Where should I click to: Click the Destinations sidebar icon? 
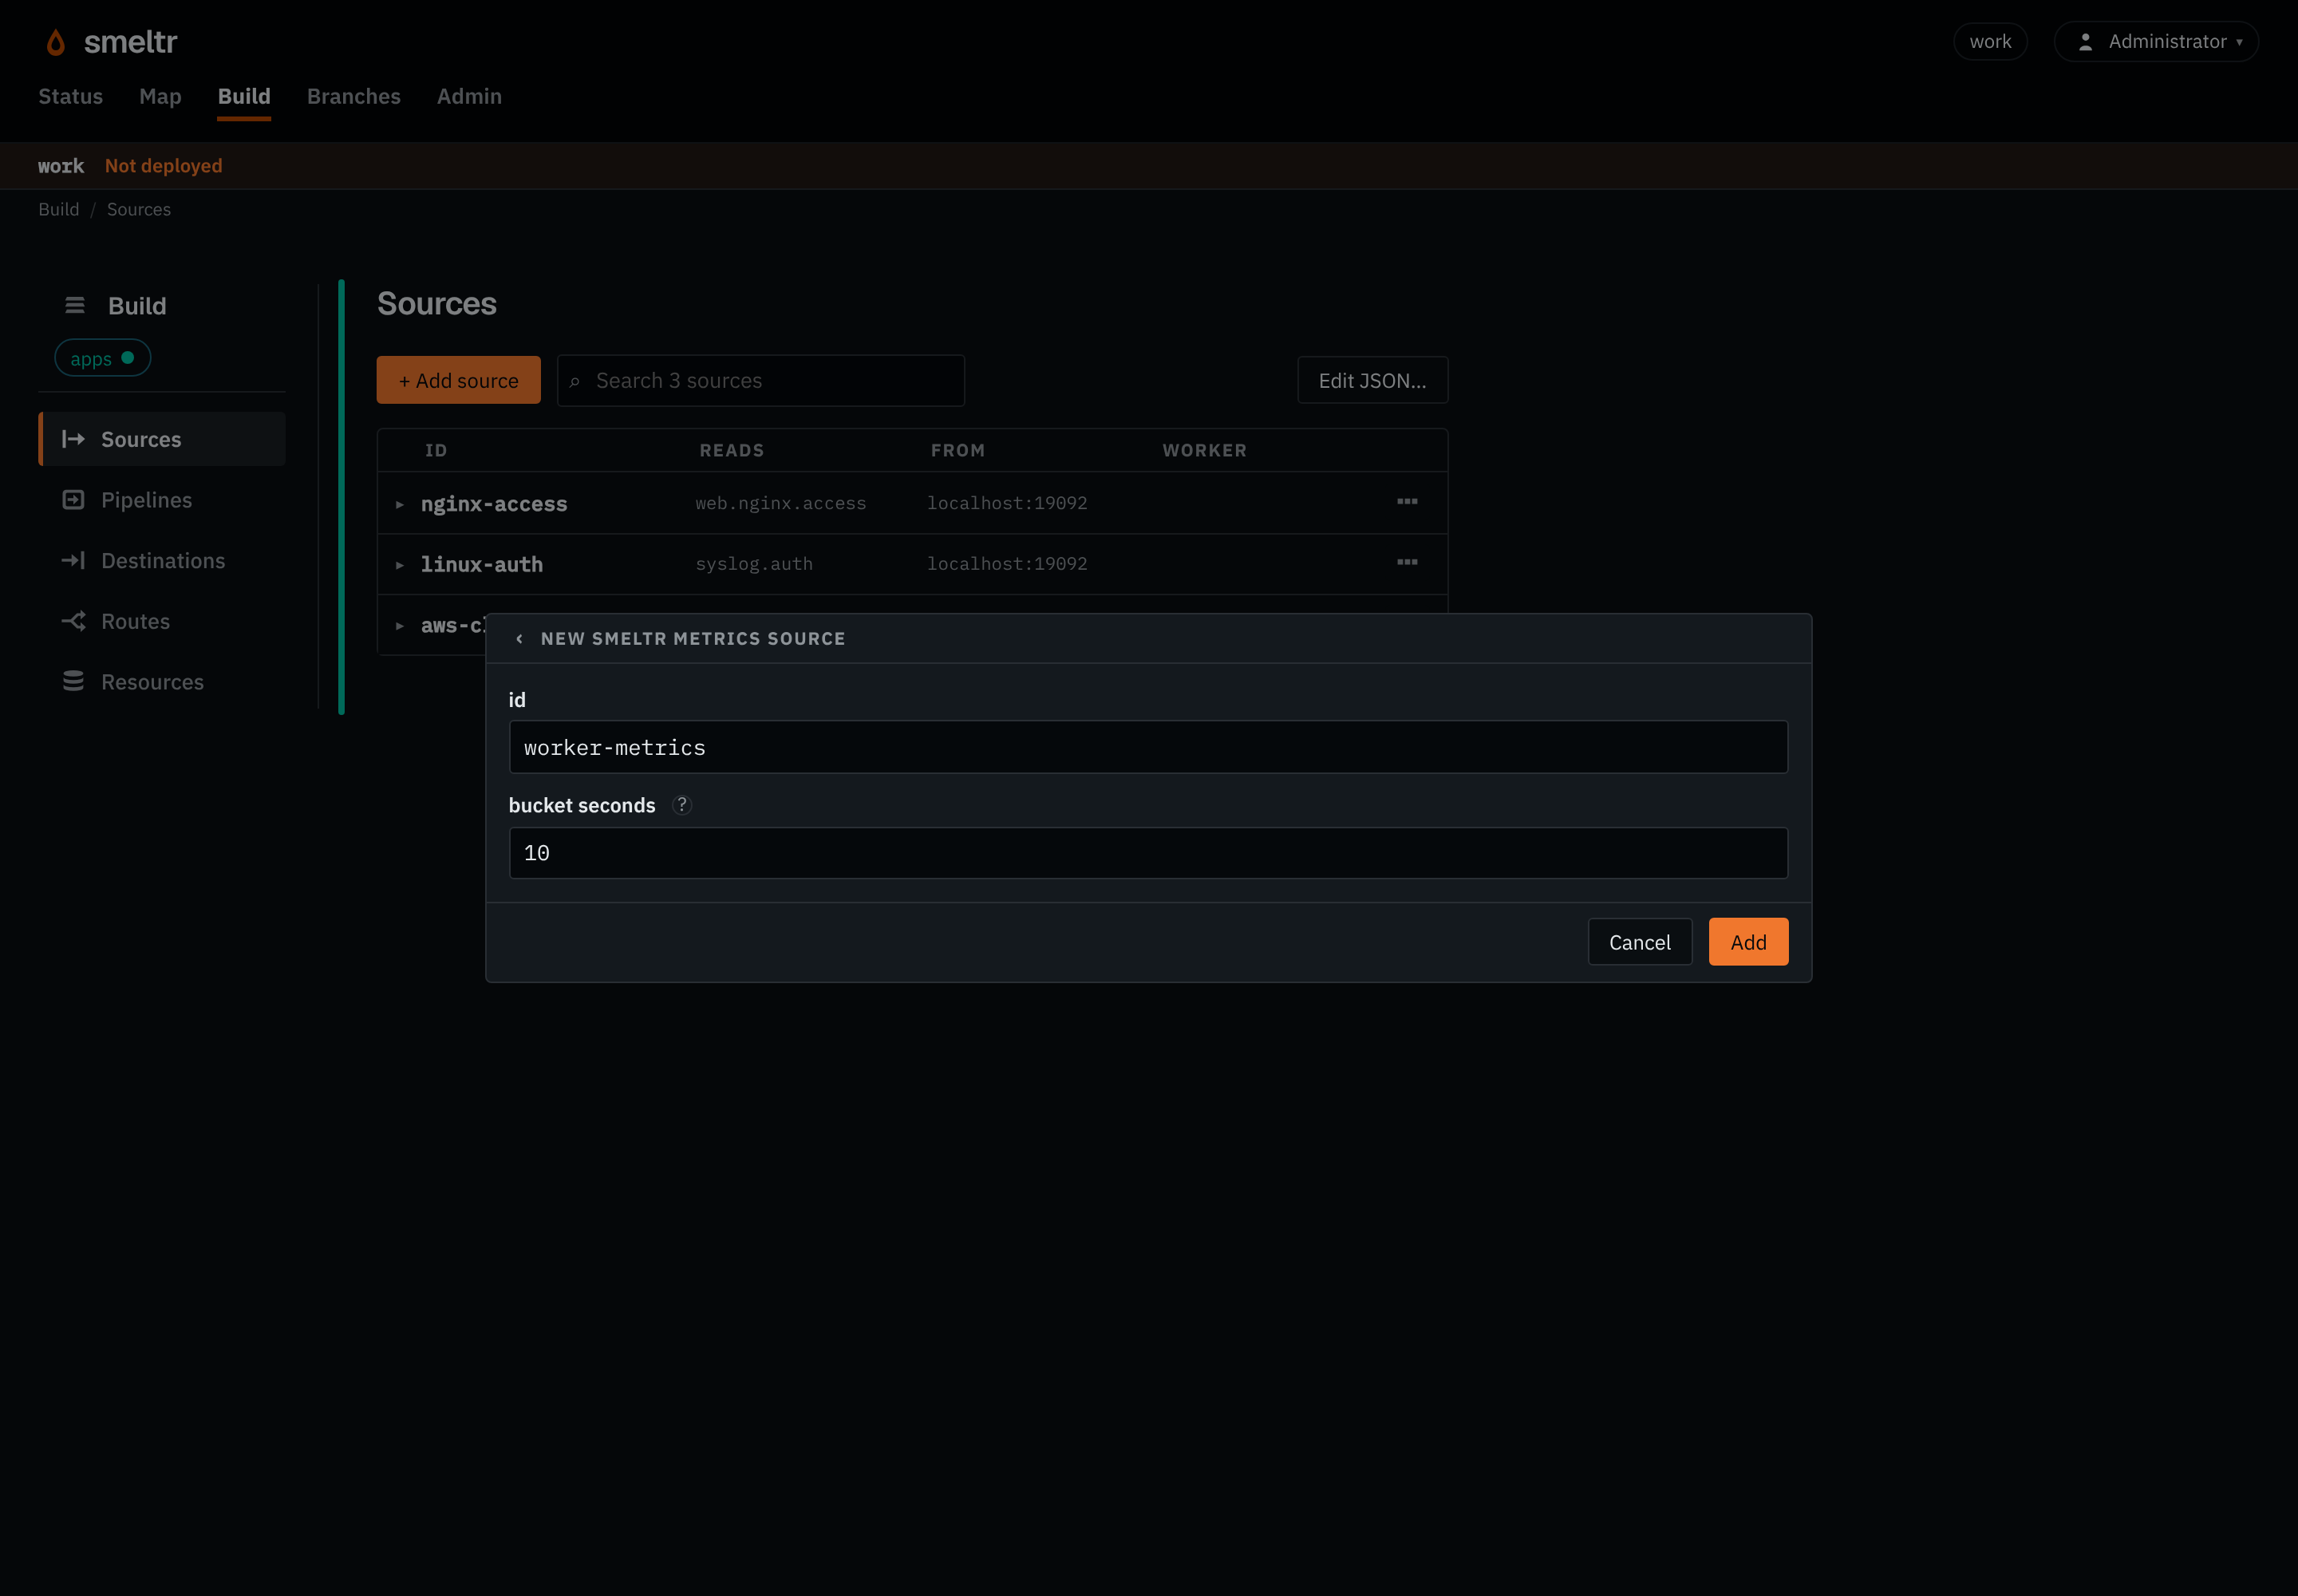(x=73, y=560)
